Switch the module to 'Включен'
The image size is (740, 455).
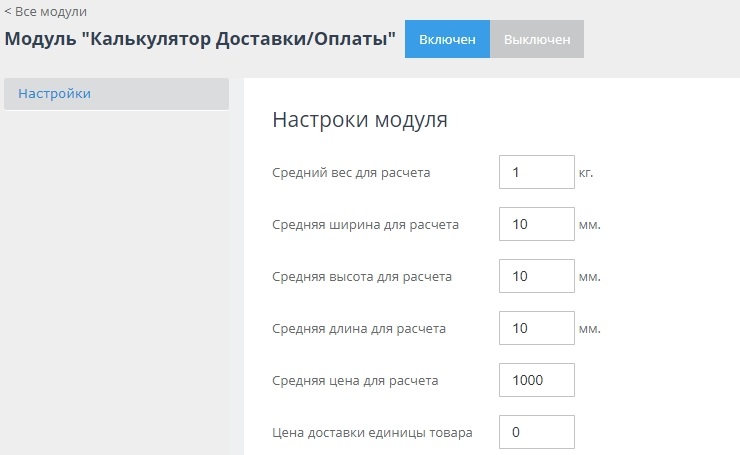(447, 39)
